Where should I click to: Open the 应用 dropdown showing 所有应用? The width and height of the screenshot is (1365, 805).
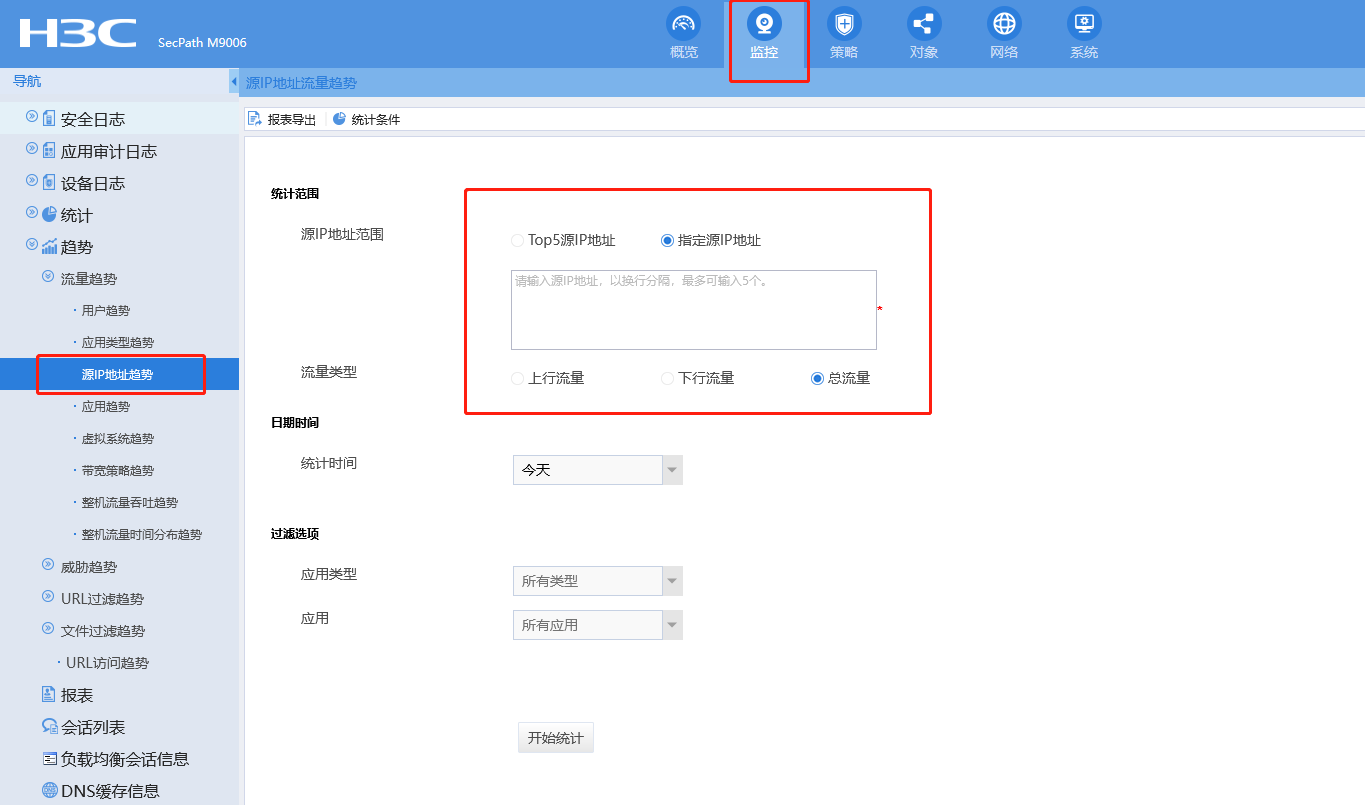(x=597, y=625)
